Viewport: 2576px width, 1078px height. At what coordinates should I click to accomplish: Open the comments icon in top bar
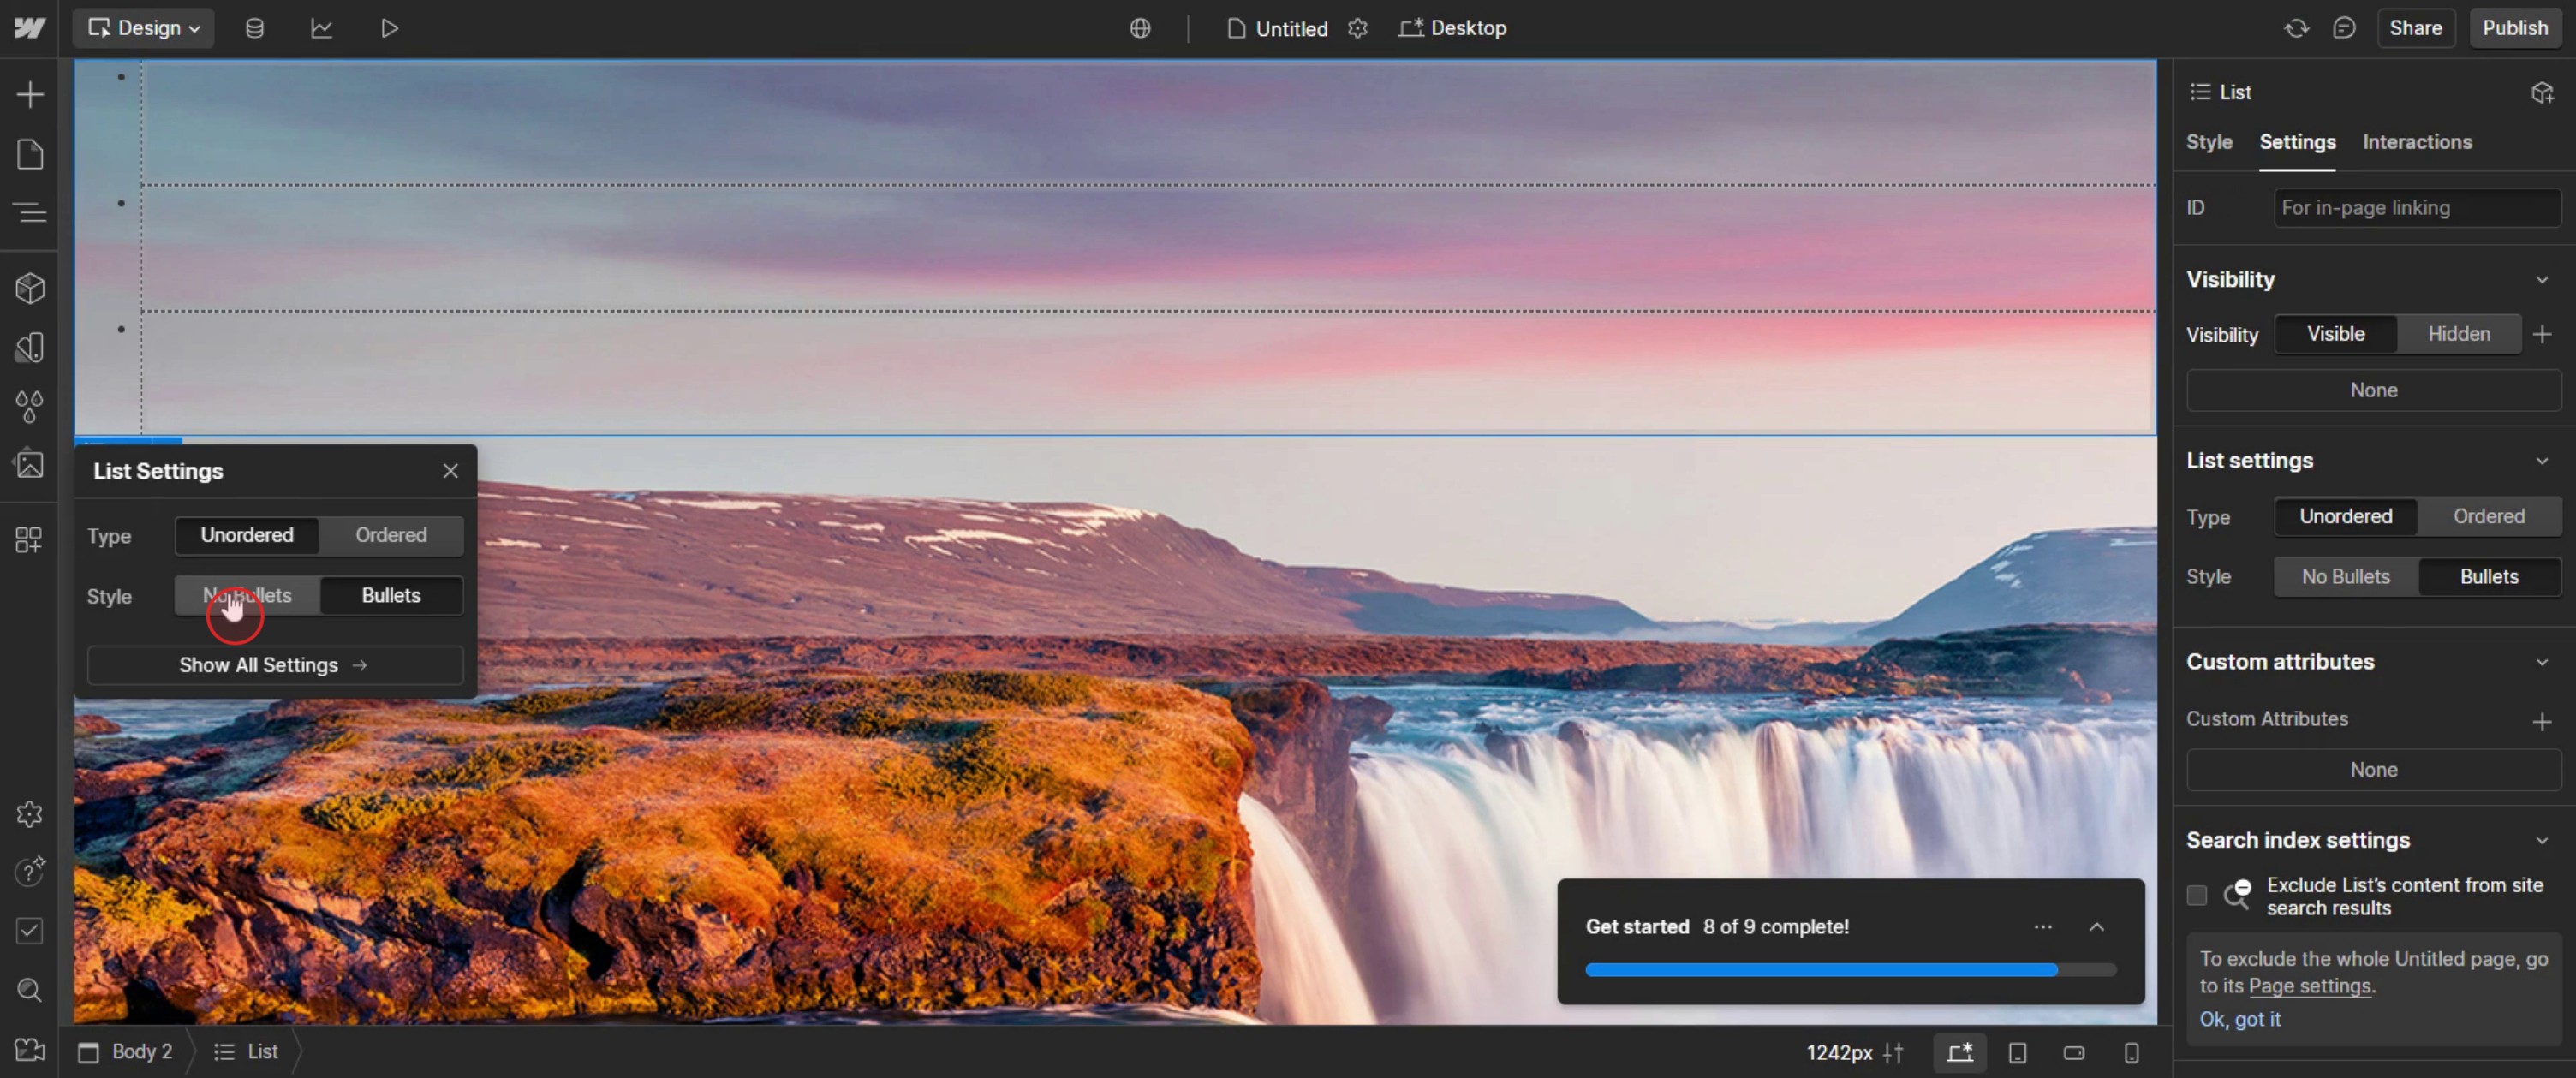click(x=2343, y=28)
